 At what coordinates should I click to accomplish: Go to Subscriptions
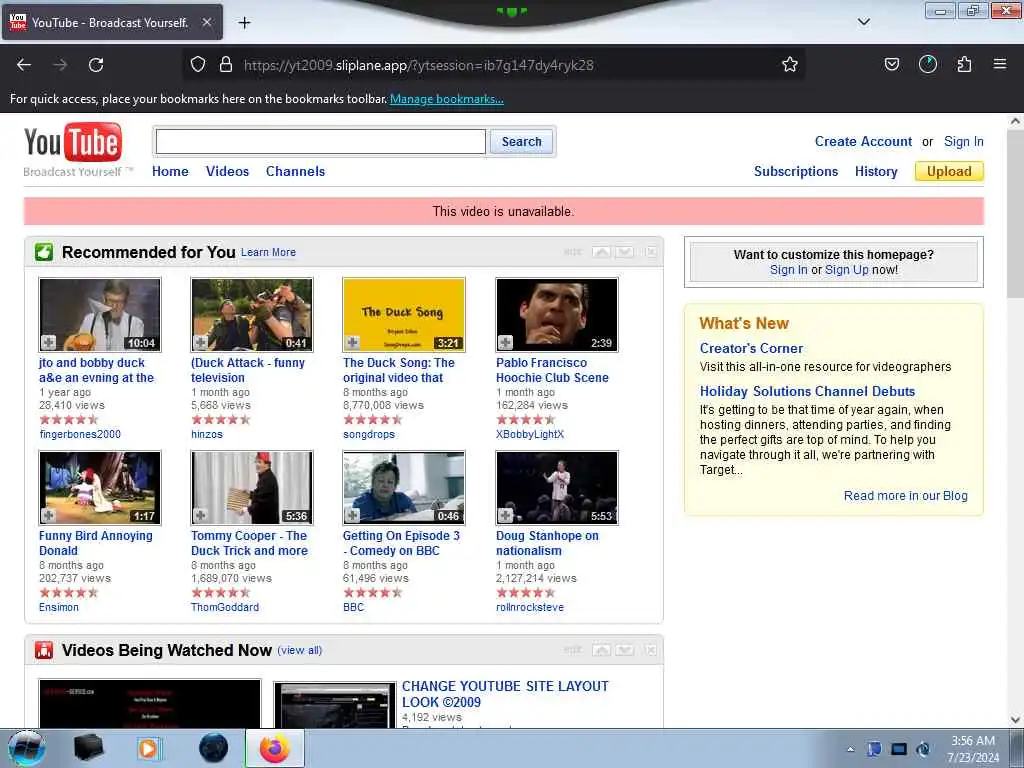(x=795, y=171)
